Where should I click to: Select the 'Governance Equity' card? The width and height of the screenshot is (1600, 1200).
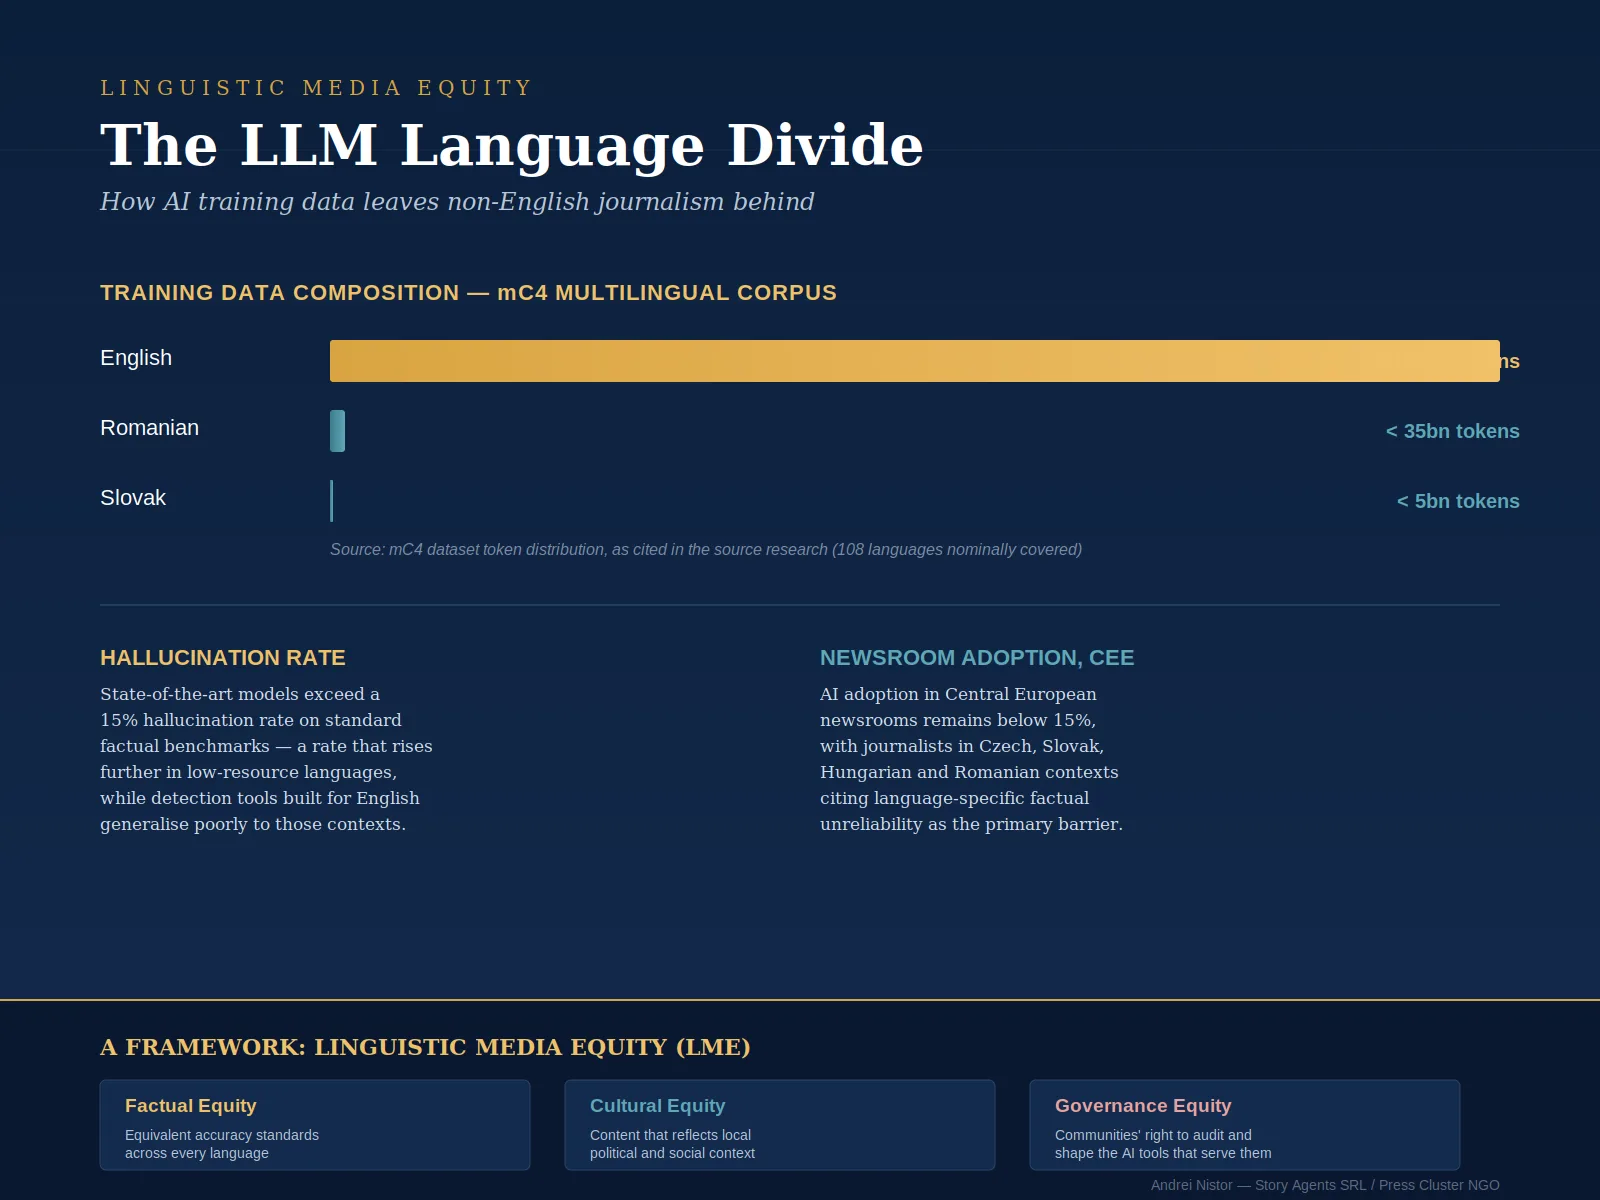(x=1245, y=1125)
